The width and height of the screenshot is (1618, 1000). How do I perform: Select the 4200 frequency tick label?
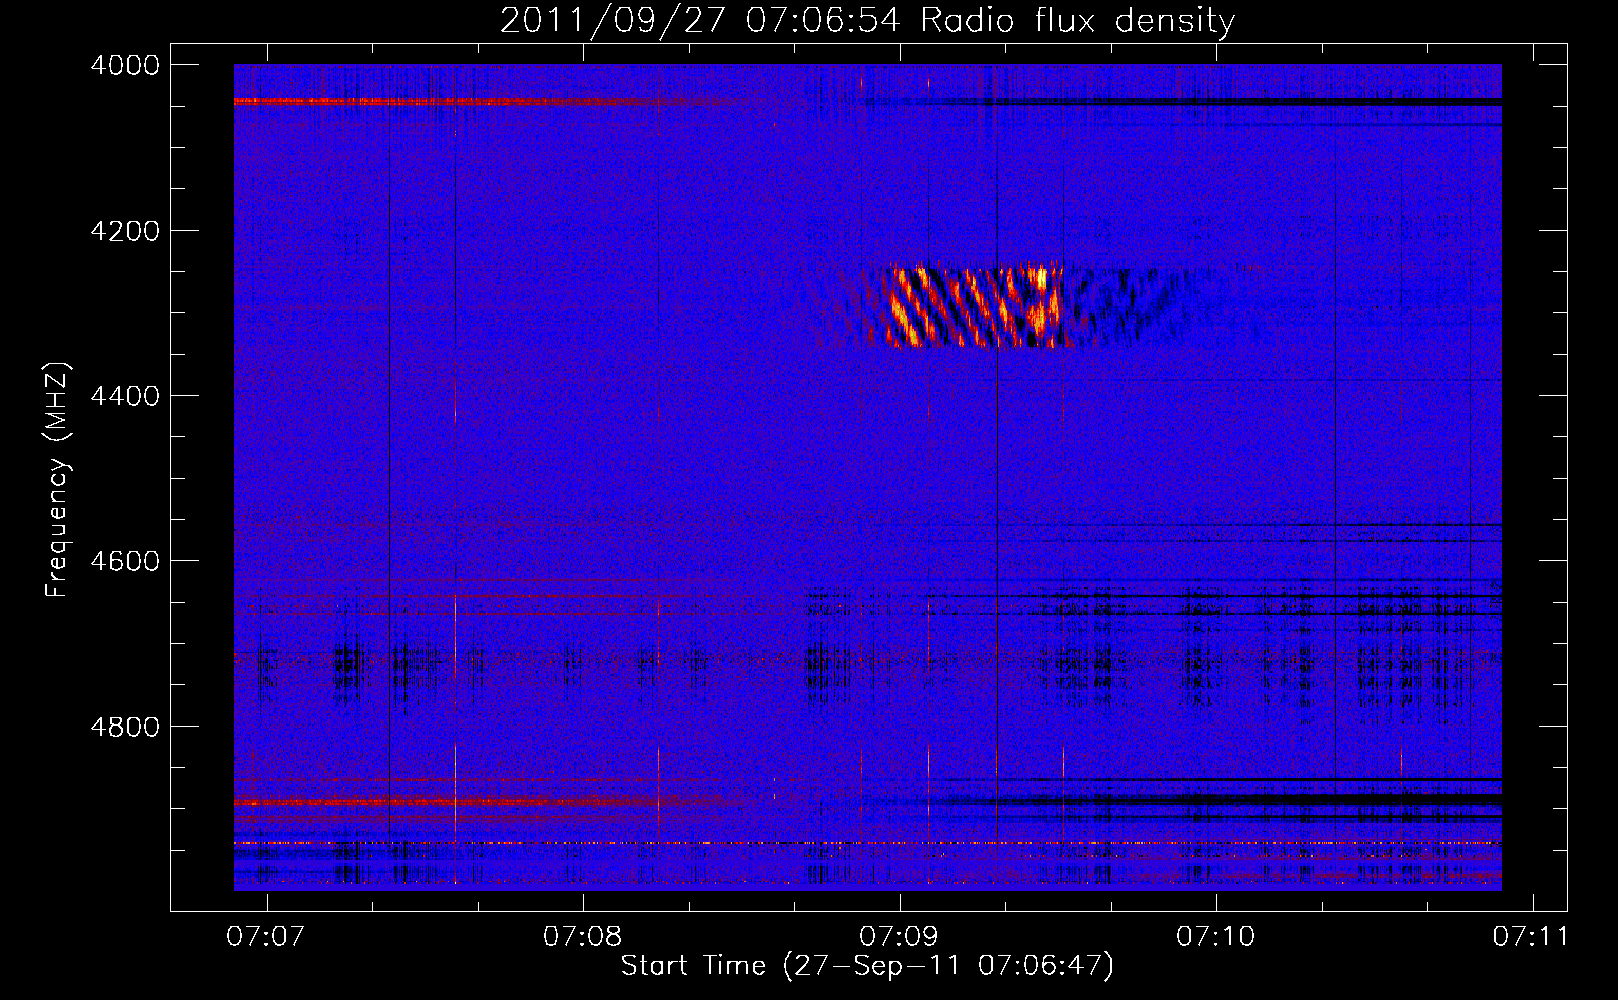click(125, 231)
